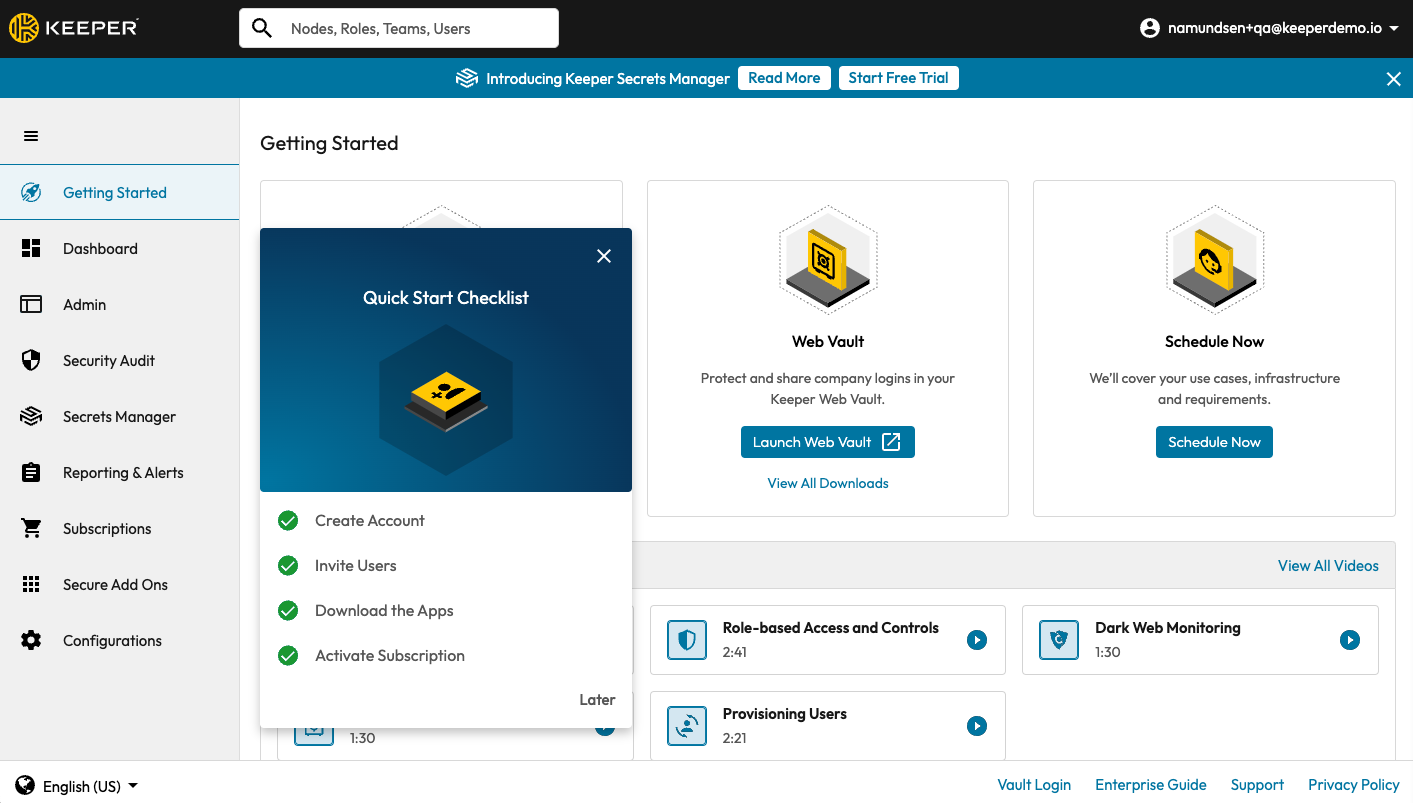
Task: Click the Security Audit shield icon
Action: coord(31,361)
